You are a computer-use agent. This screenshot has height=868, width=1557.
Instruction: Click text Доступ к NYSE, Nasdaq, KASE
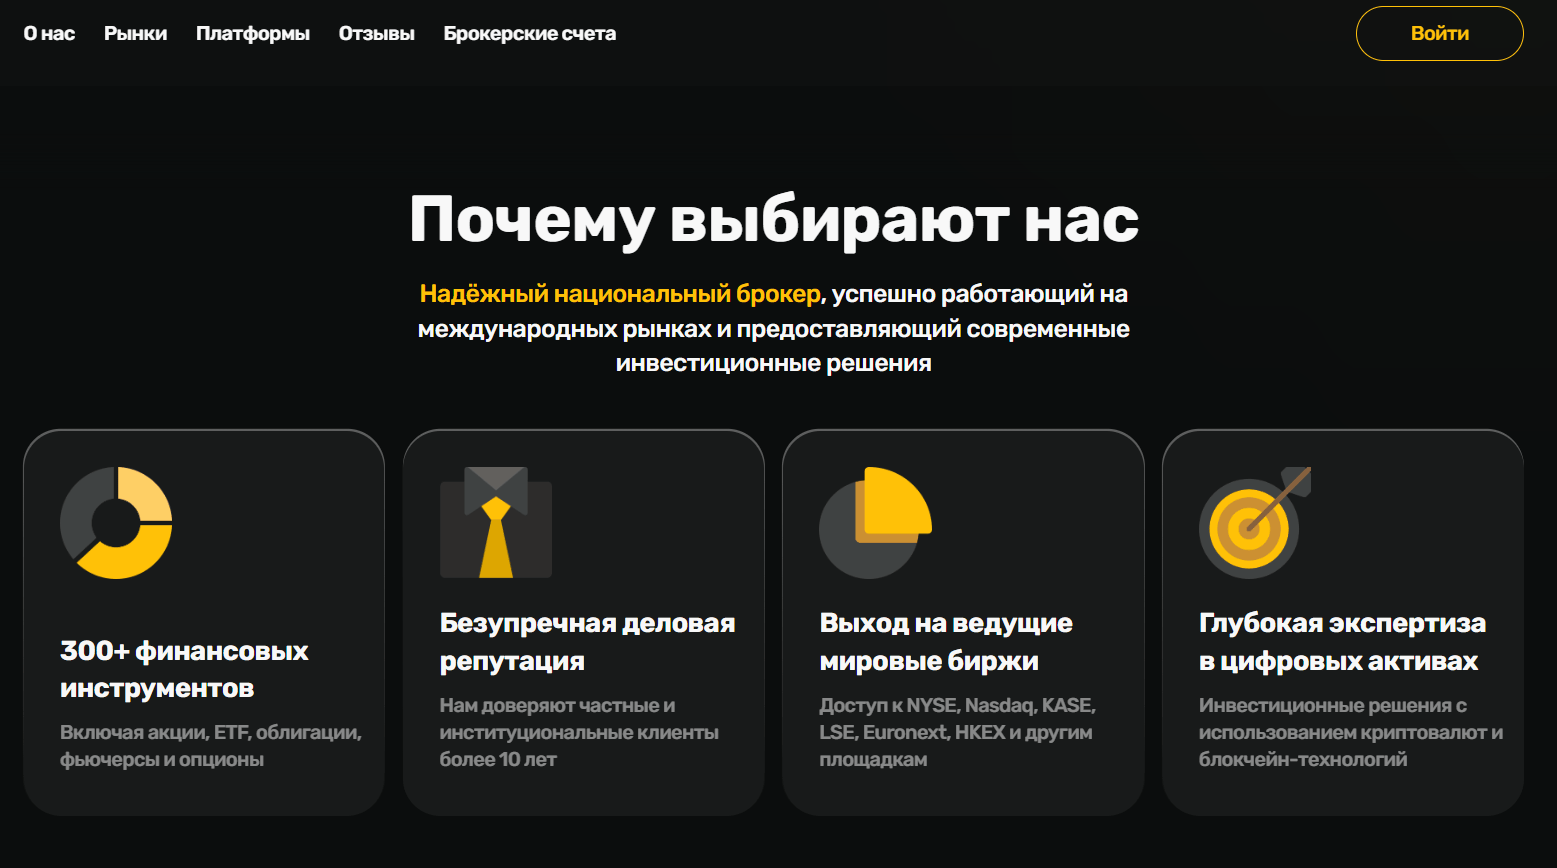tap(957, 705)
